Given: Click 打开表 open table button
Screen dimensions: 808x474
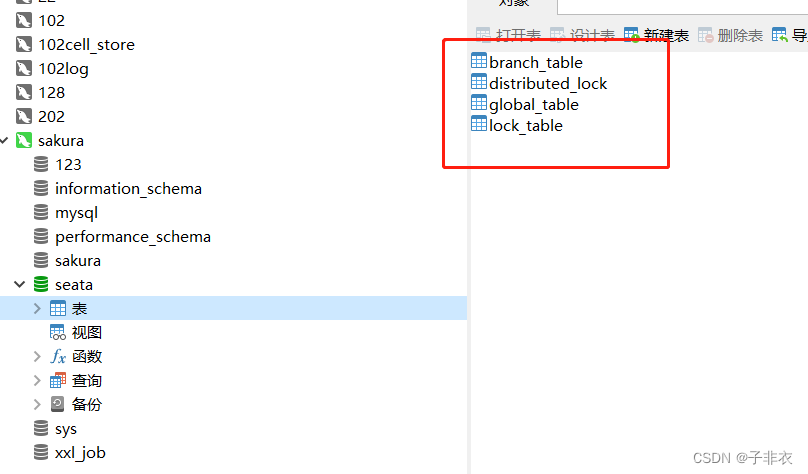Looking at the screenshot, I should coord(508,35).
